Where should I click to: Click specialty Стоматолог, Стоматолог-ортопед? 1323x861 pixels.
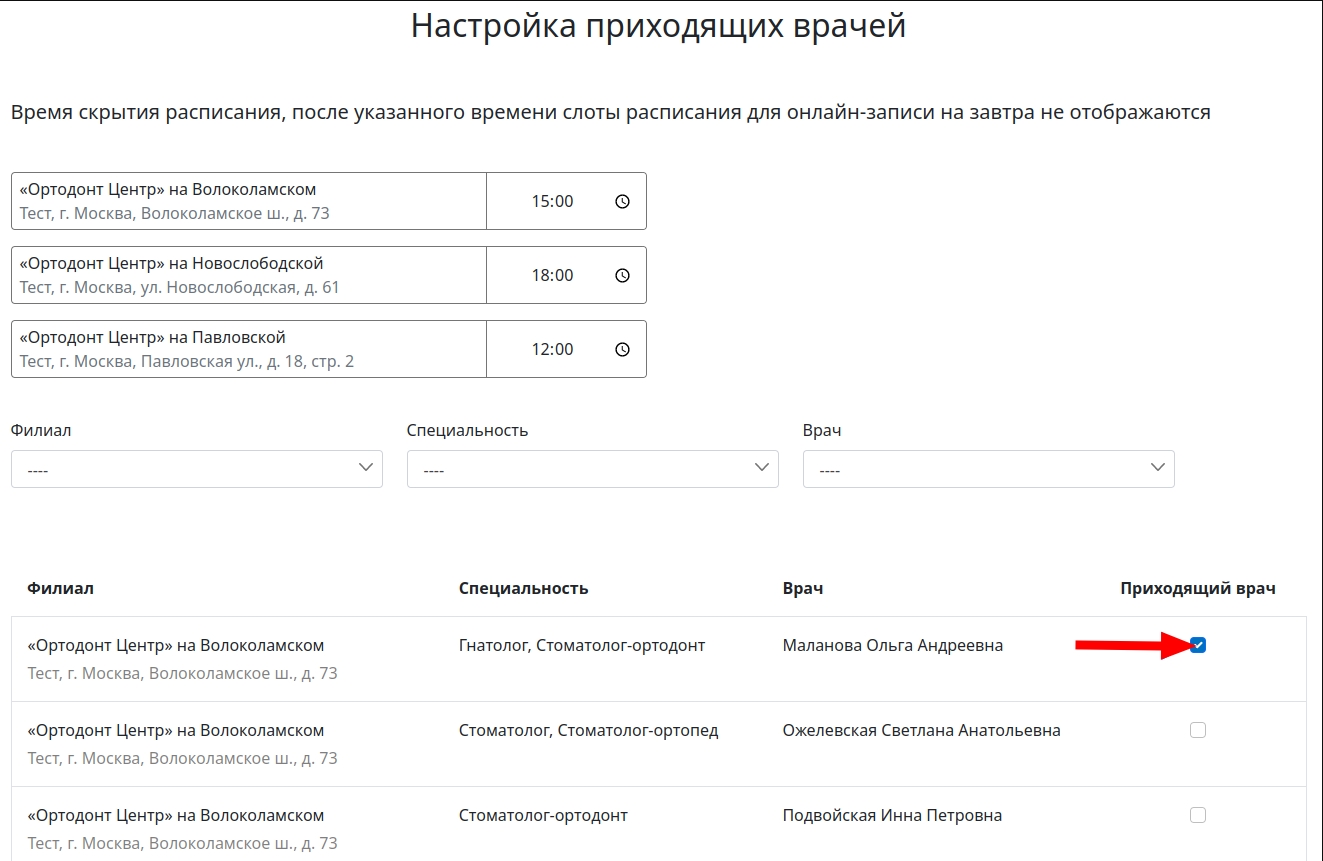pos(588,730)
